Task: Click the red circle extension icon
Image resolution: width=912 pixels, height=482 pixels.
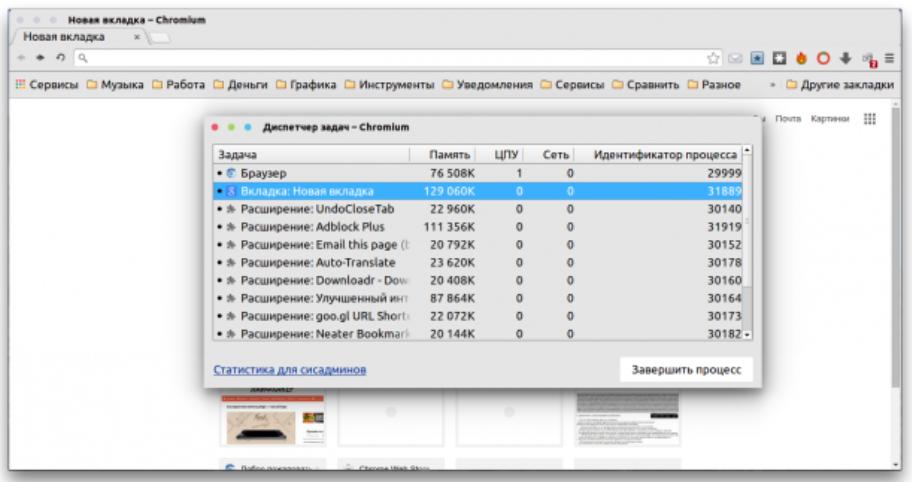Action: click(x=824, y=59)
